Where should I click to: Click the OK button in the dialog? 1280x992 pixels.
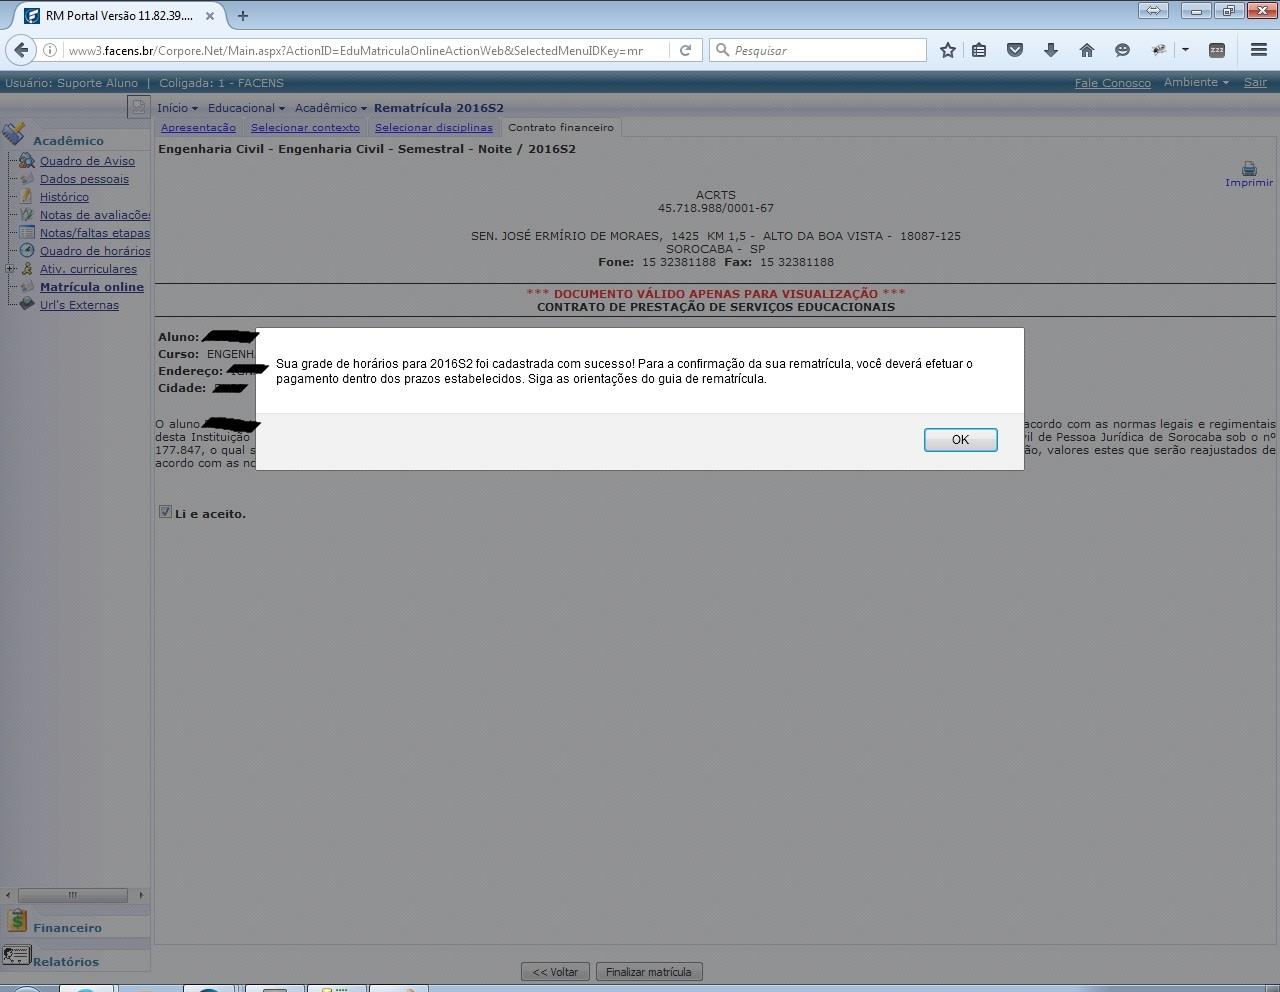(960, 440)
